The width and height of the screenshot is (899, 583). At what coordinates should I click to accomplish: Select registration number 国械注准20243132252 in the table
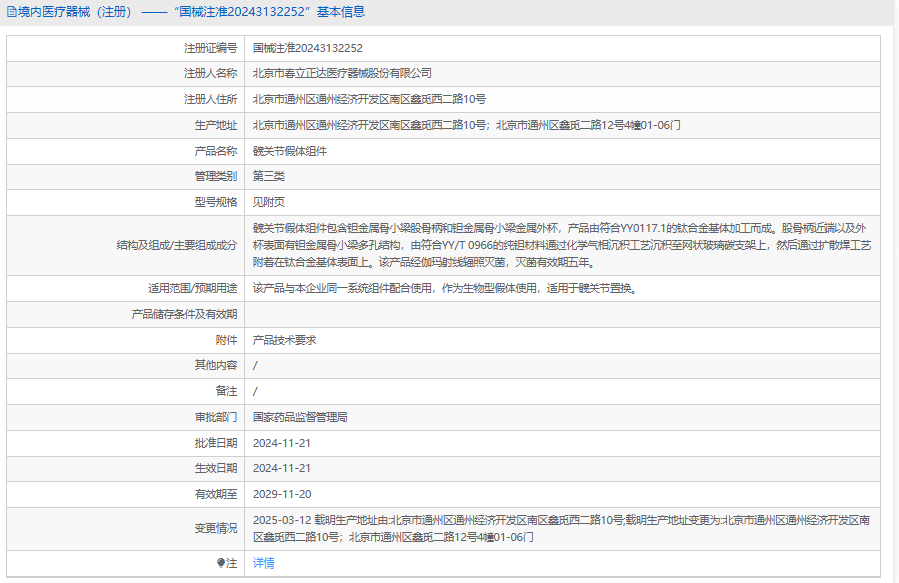pos(307,48)
